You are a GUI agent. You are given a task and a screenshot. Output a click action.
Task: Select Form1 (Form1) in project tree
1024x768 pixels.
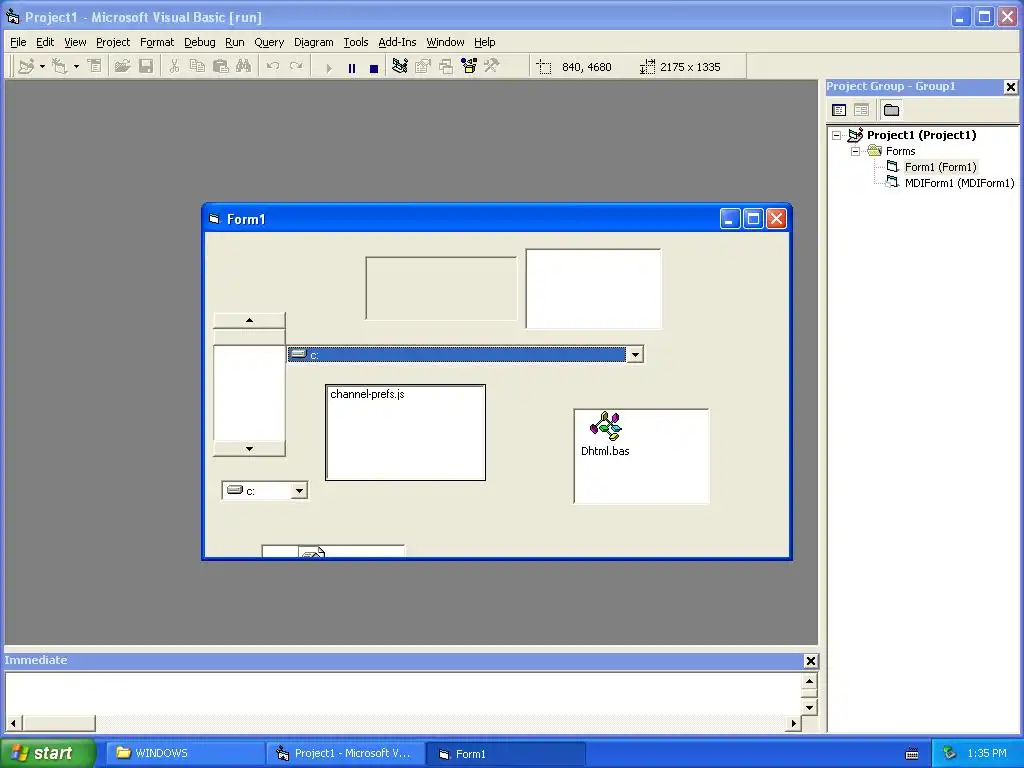click(x=940, y=167)
